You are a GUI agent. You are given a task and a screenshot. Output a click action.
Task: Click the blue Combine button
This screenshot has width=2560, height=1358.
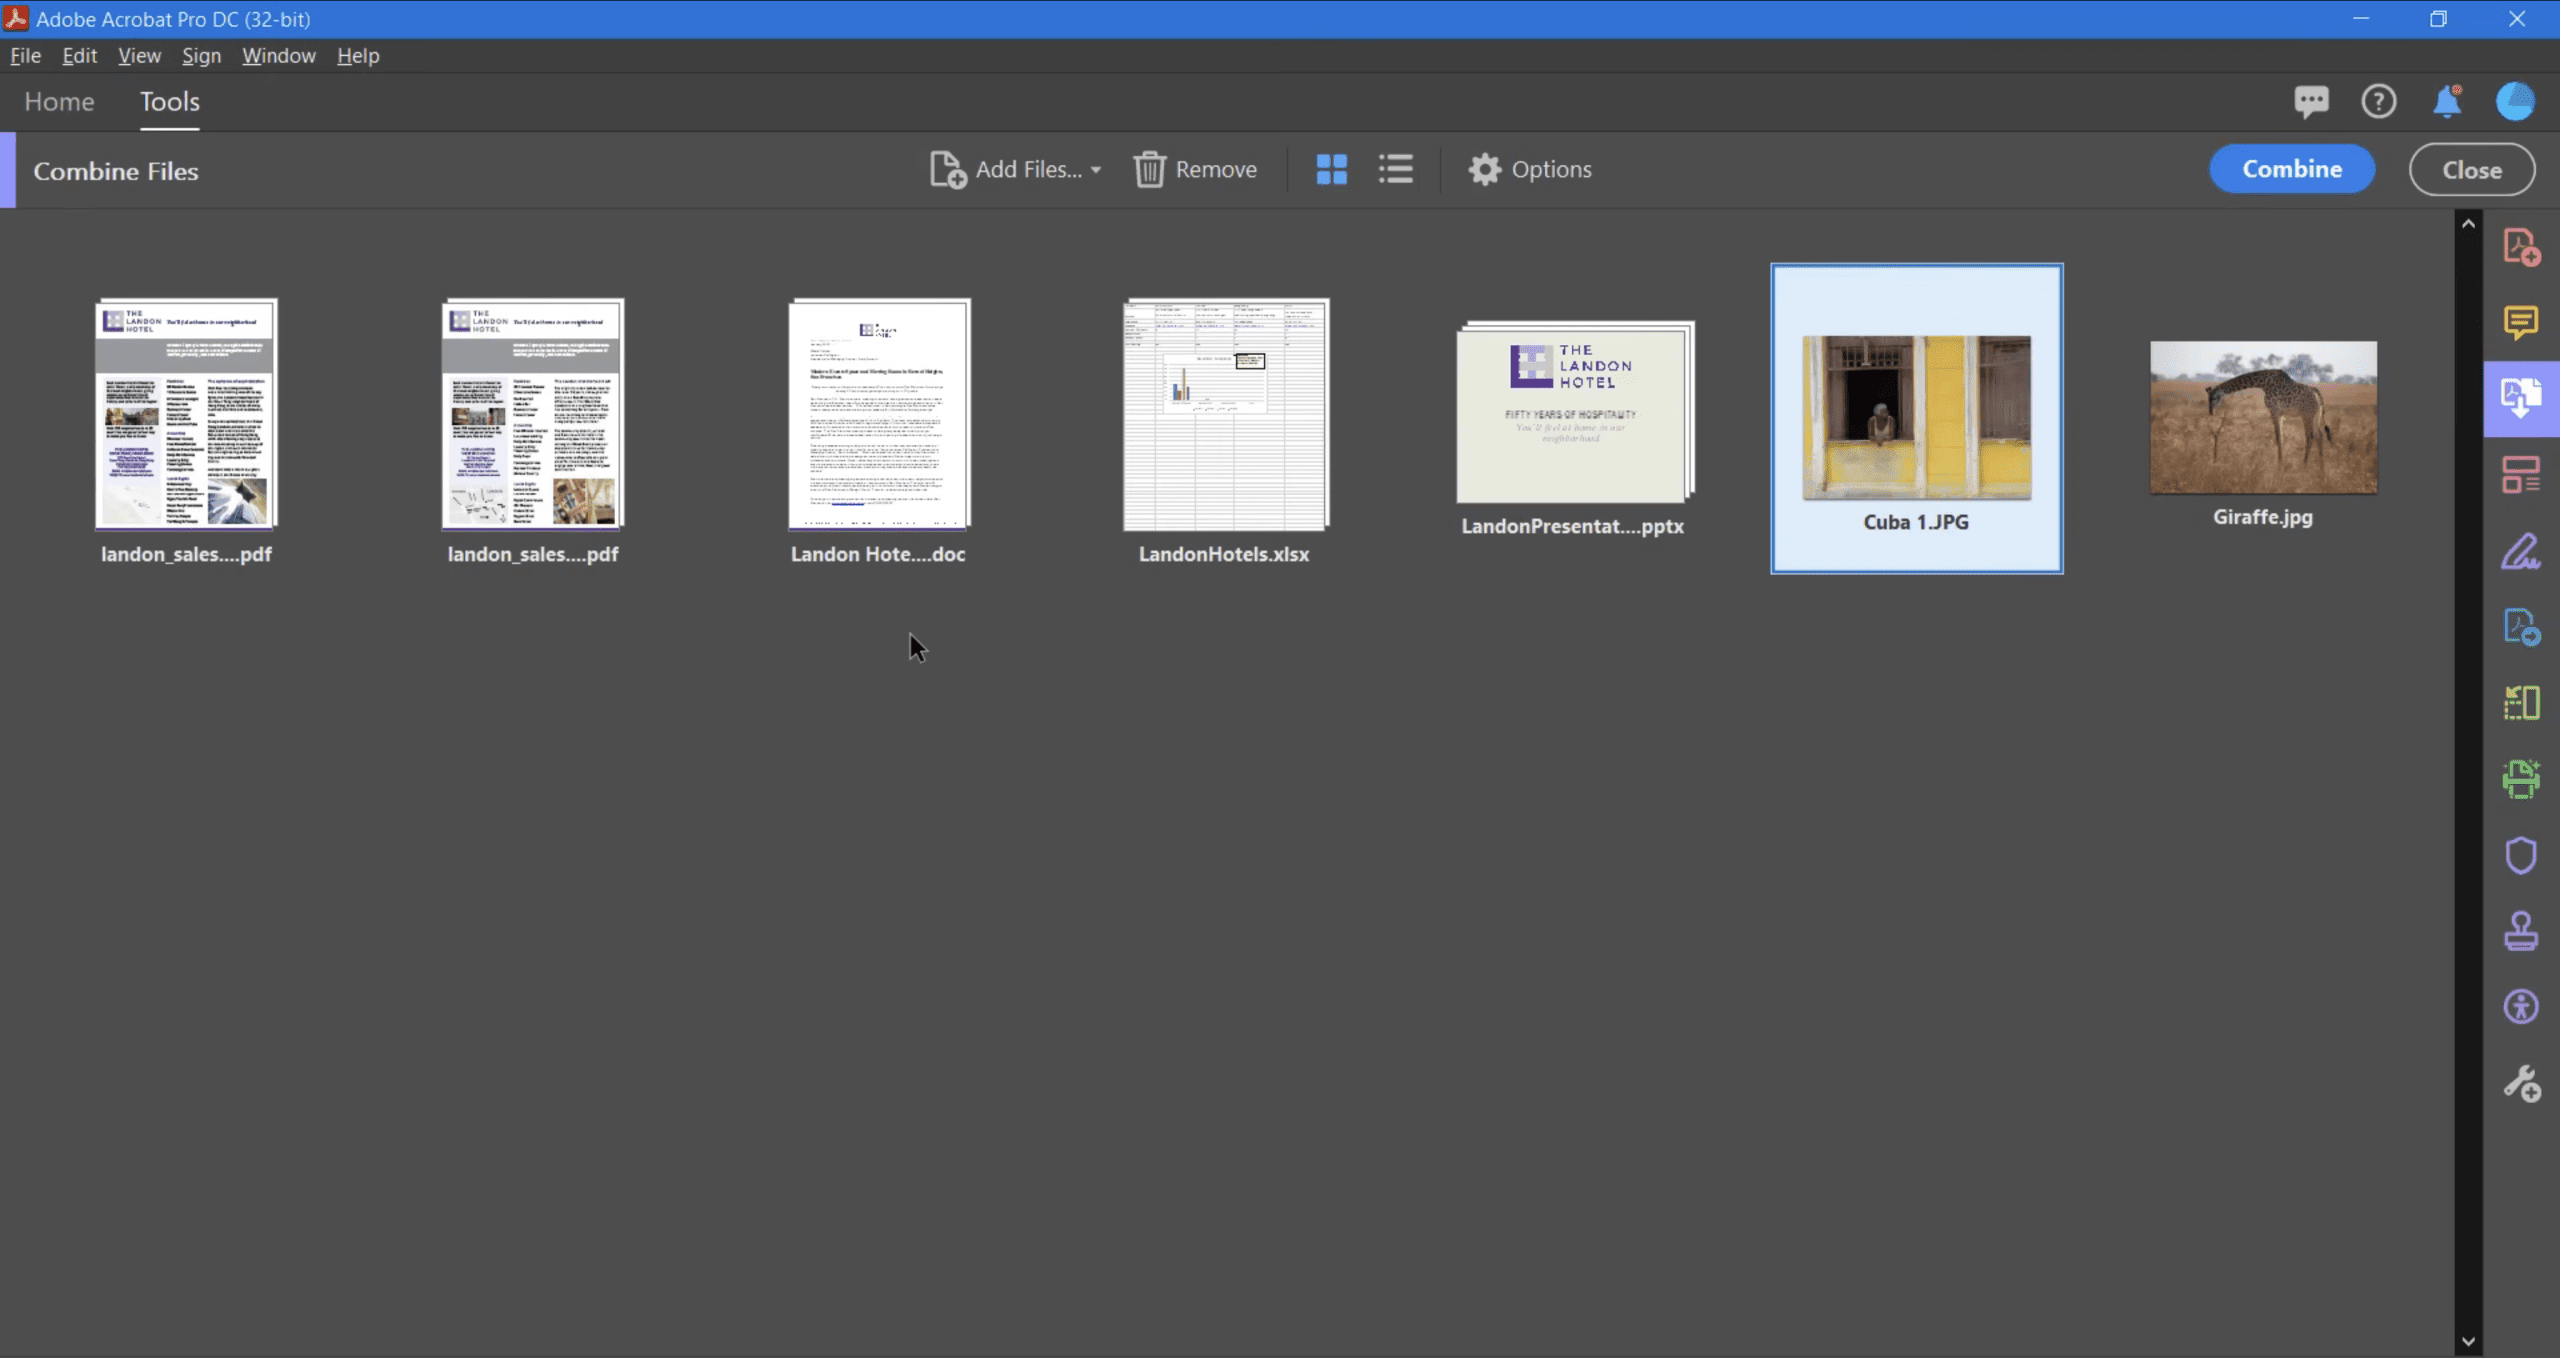(x=2291, y=169)
